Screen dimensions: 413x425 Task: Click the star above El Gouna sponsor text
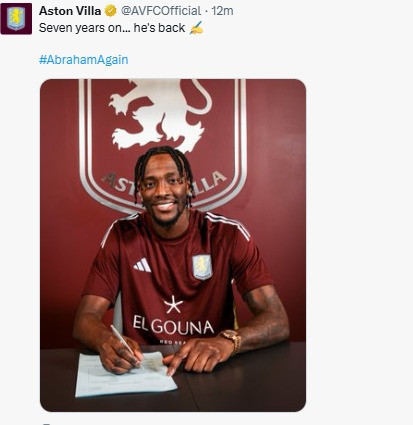click(173, 305)
